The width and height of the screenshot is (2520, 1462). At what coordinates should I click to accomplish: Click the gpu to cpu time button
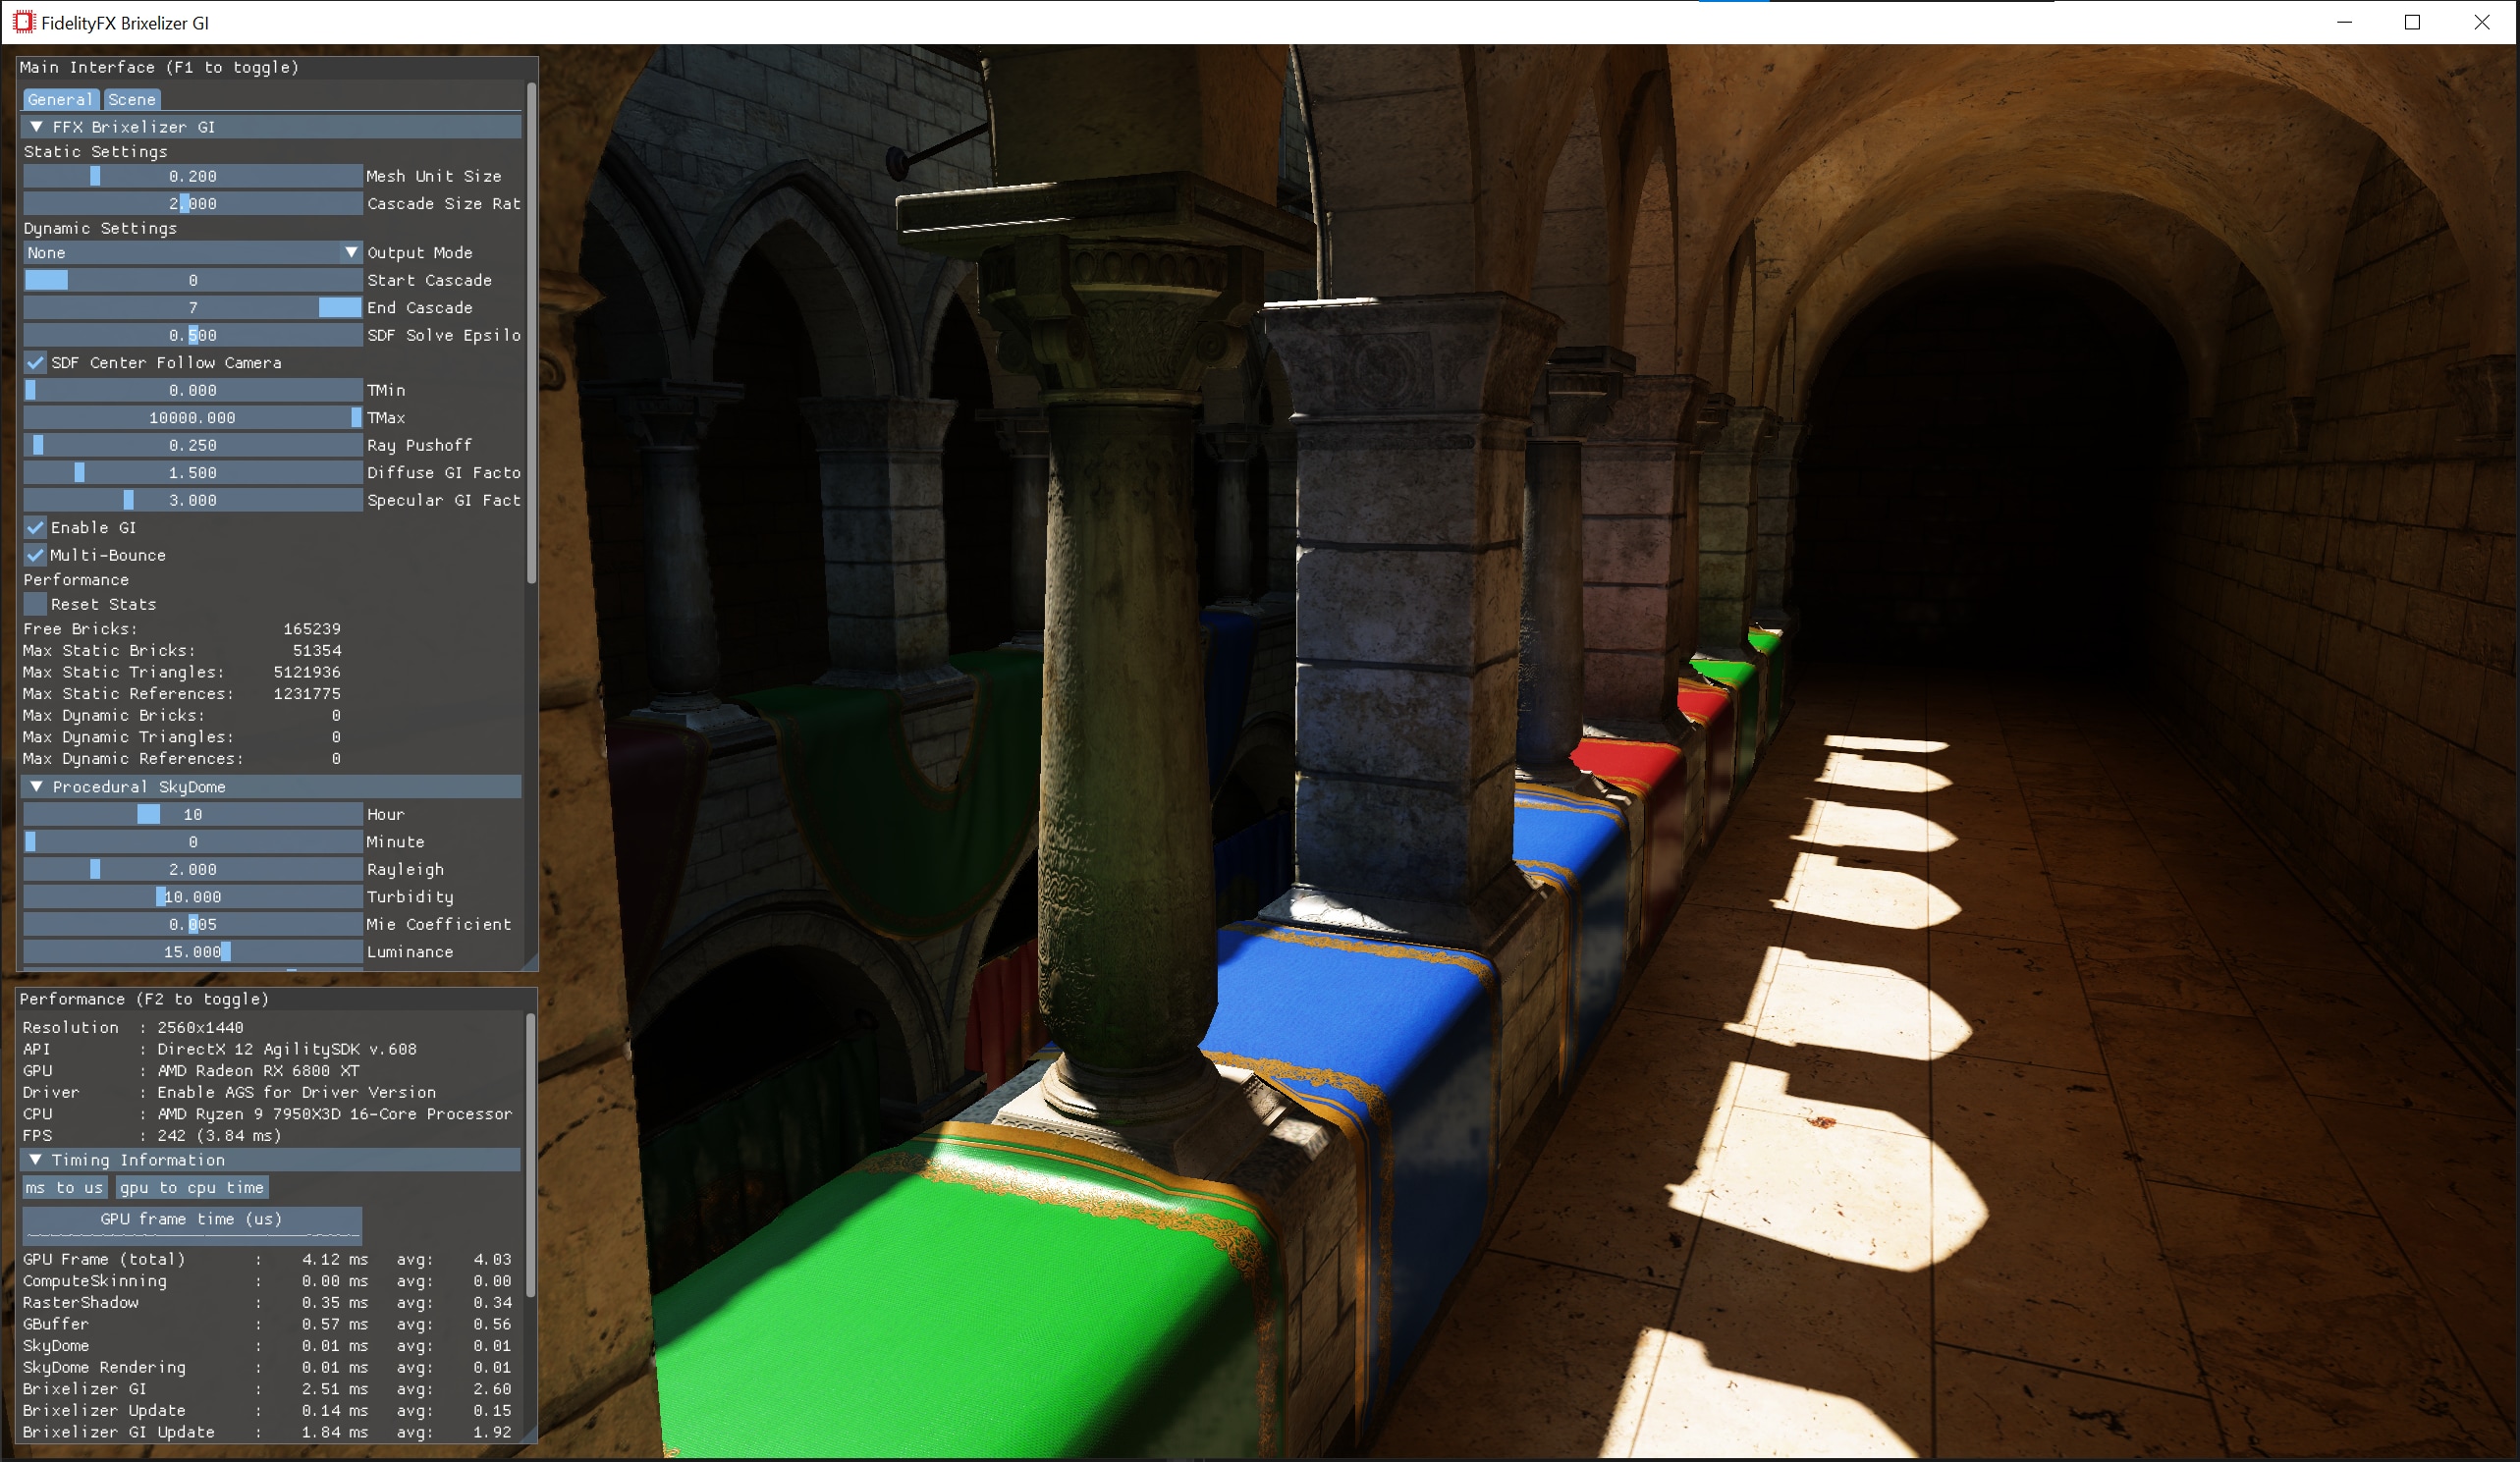[x=192, y=1188]
